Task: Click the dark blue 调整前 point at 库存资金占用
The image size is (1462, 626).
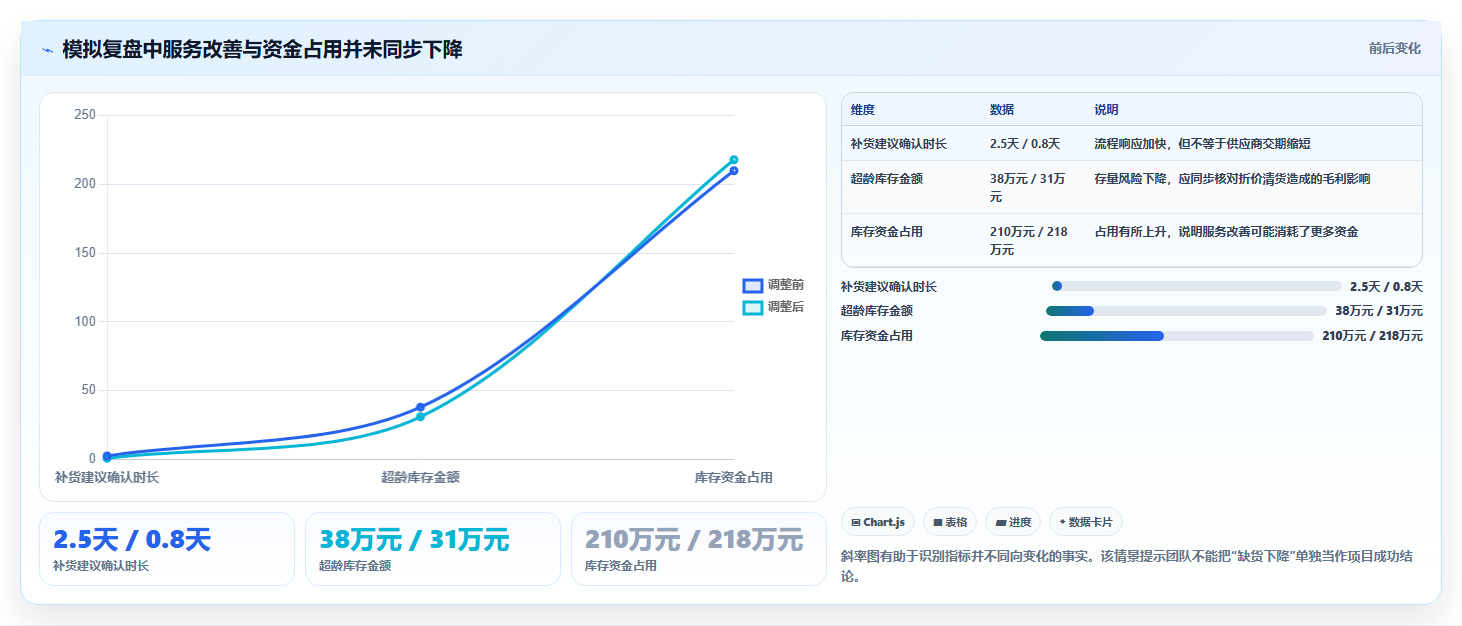Action: click(734, 171)
